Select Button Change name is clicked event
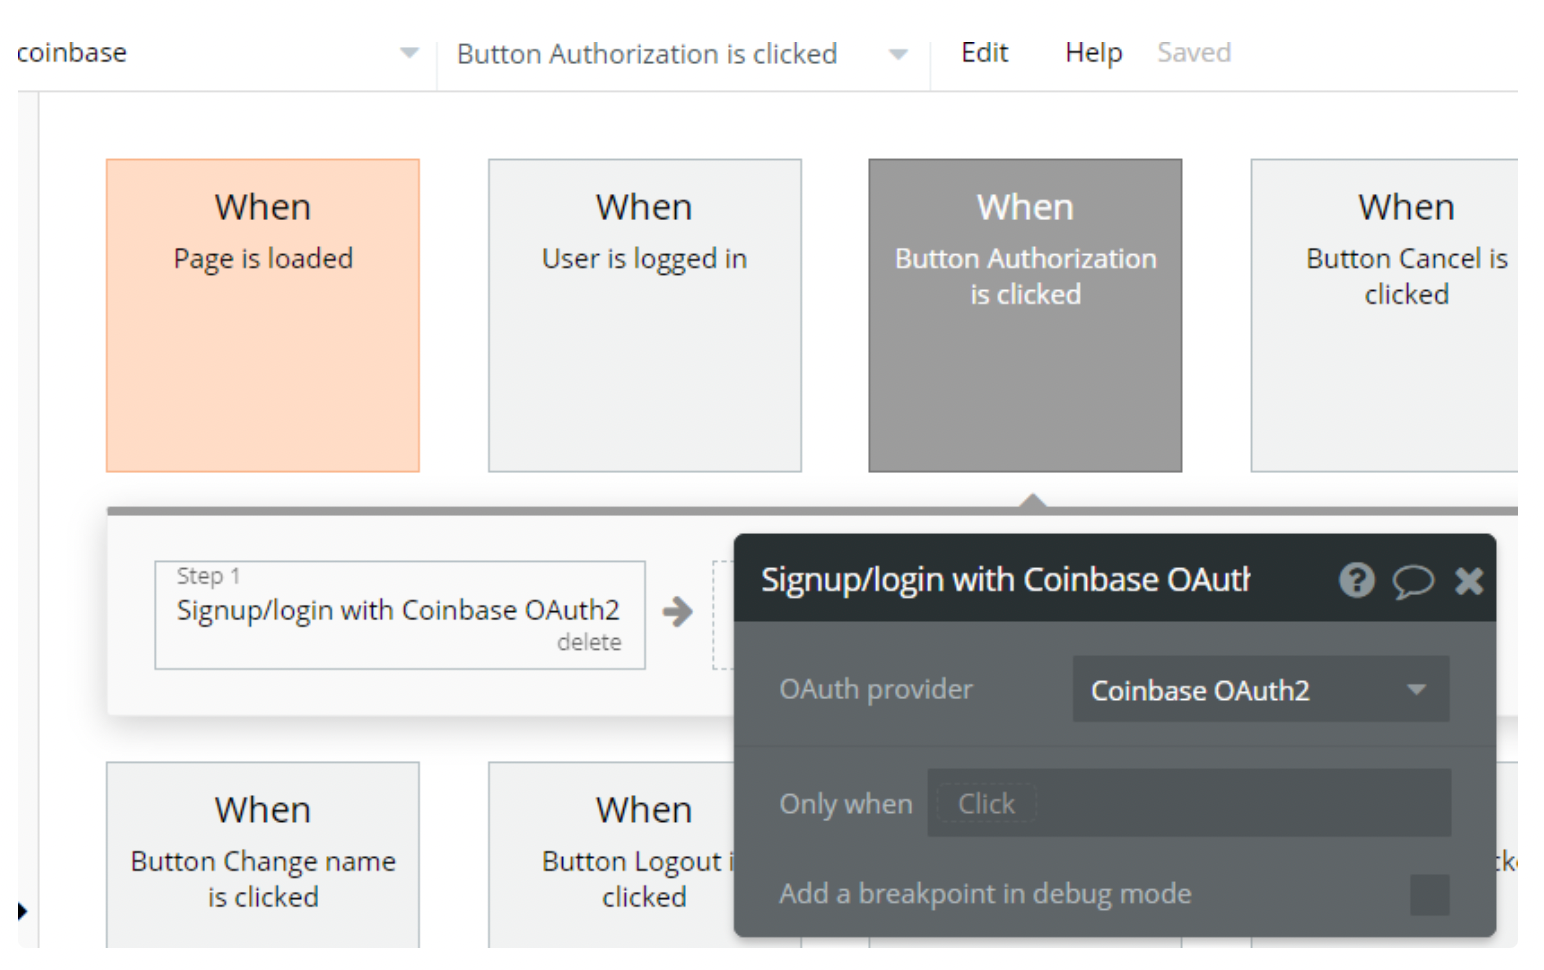This screenshot has height=970, width=1544. (263, 855)
